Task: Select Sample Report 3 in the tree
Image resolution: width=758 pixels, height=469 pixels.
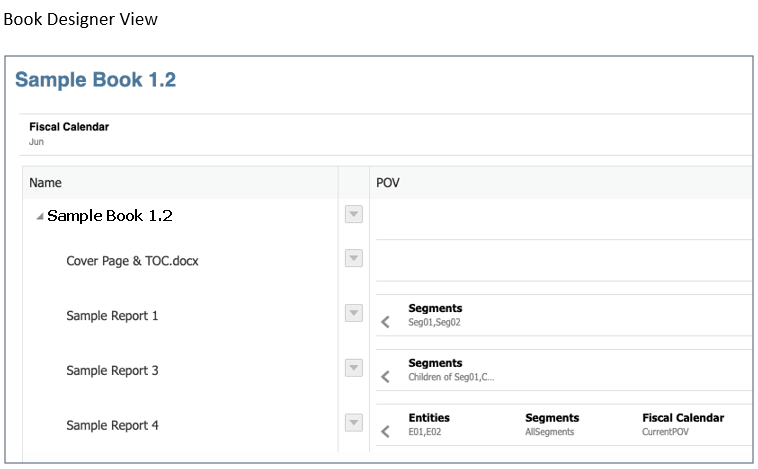Action: (x=112, y=371)
